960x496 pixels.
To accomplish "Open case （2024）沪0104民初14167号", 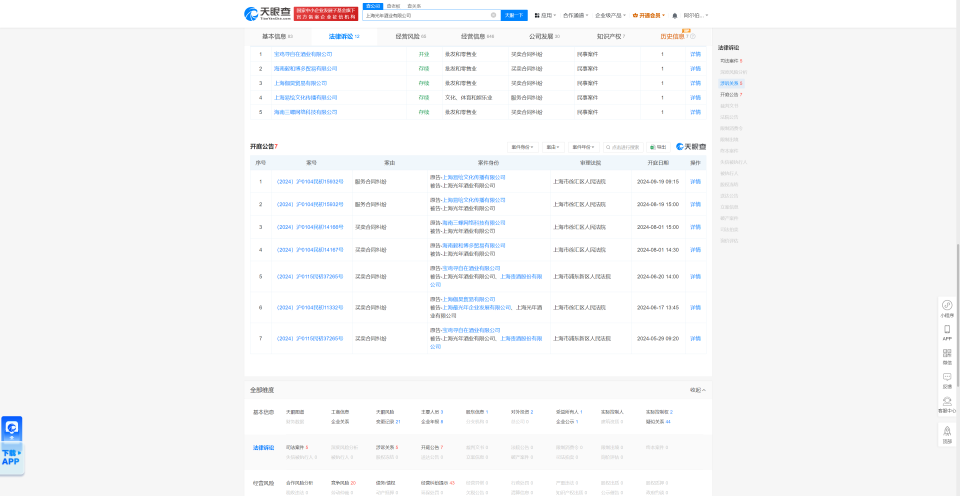I will coord(309,250).
